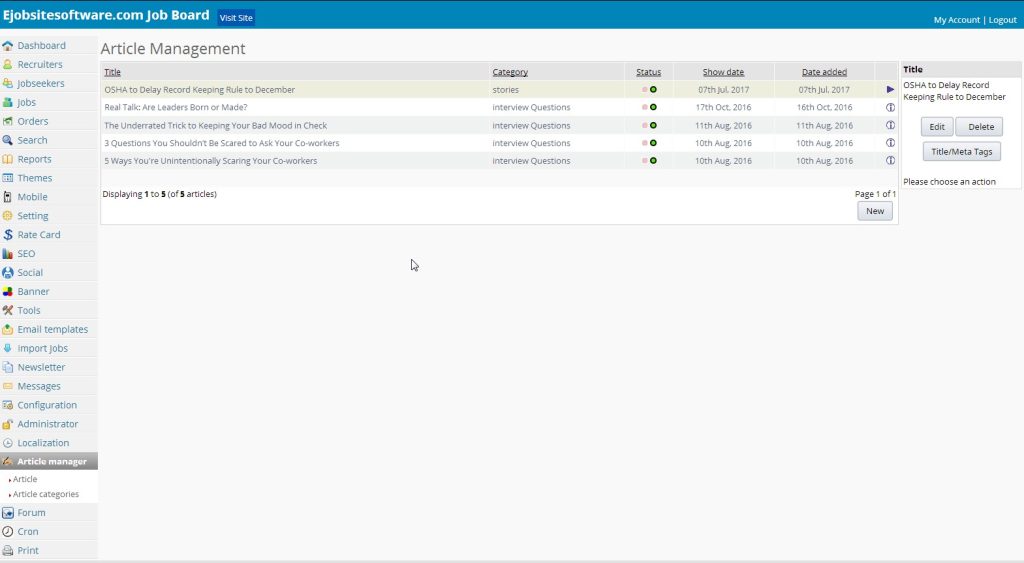Open the Jobseekers menu item
The width and height of the screenshot is (1024, 563).
click(x=40, y=83)
